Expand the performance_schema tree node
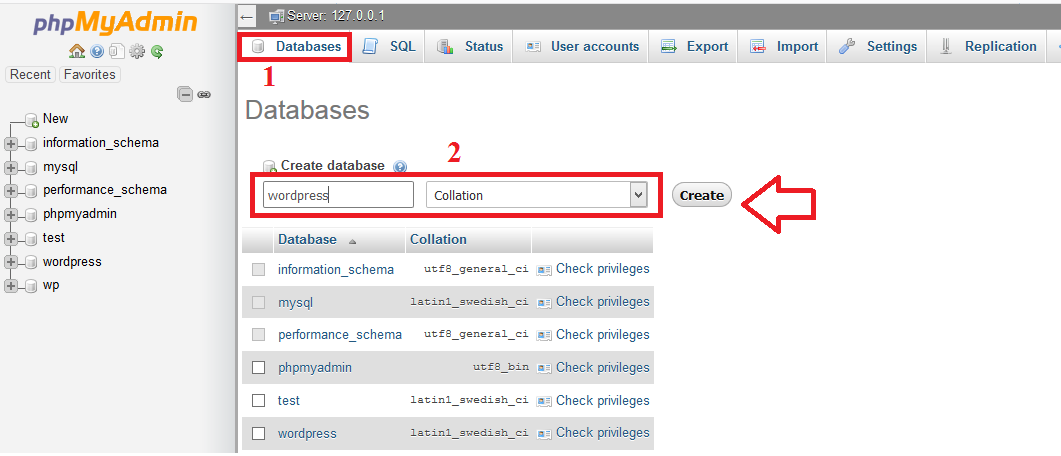Viewport: 1061px width, 456px height. click(11, 191)
